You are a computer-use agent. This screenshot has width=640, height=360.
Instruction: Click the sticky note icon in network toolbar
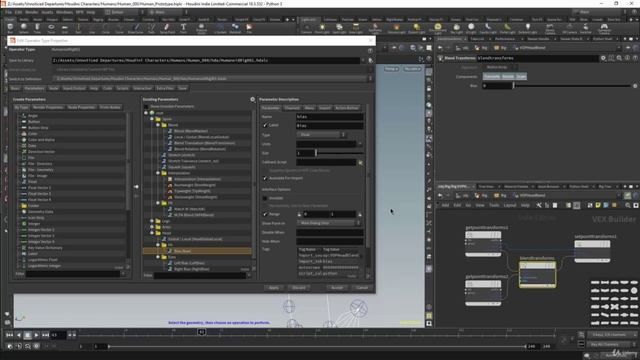click(x=598, y=205)
